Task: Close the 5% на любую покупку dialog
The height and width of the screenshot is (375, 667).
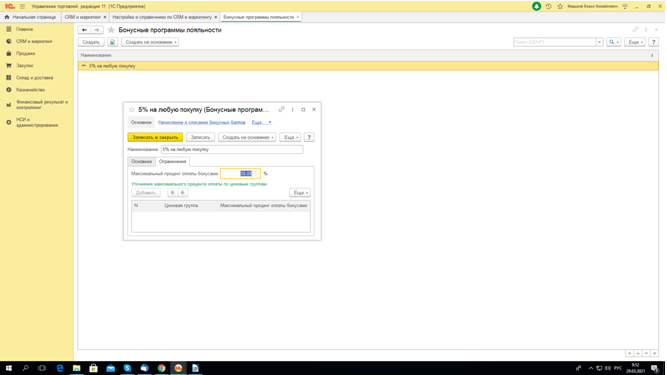Action: point(314,110)
